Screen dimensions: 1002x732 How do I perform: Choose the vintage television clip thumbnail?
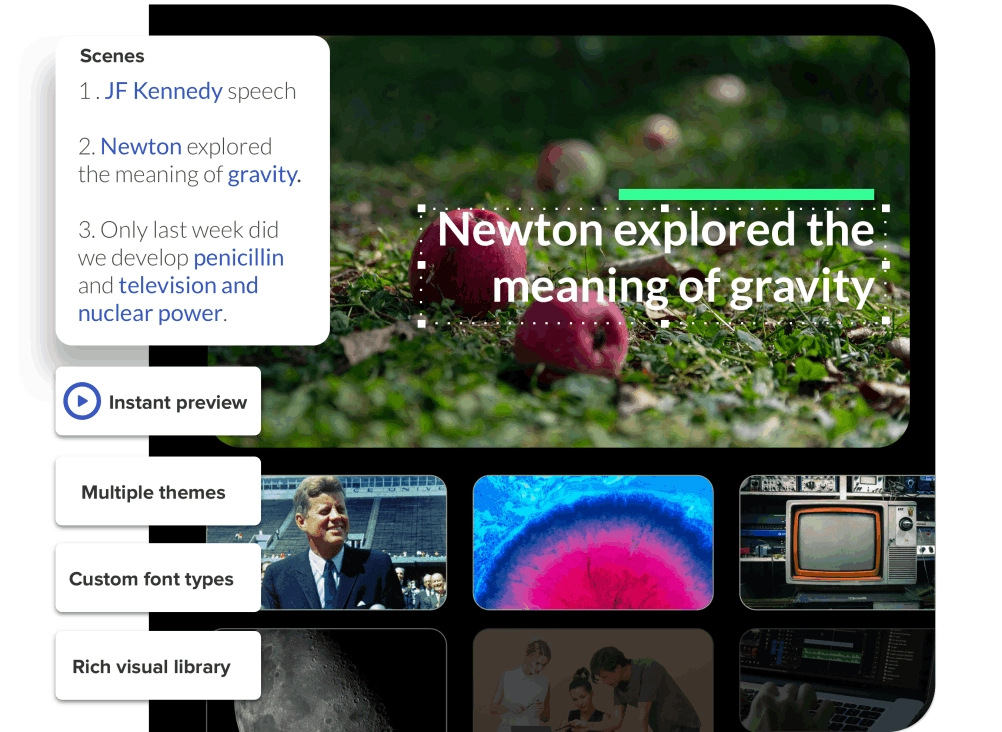836,542
